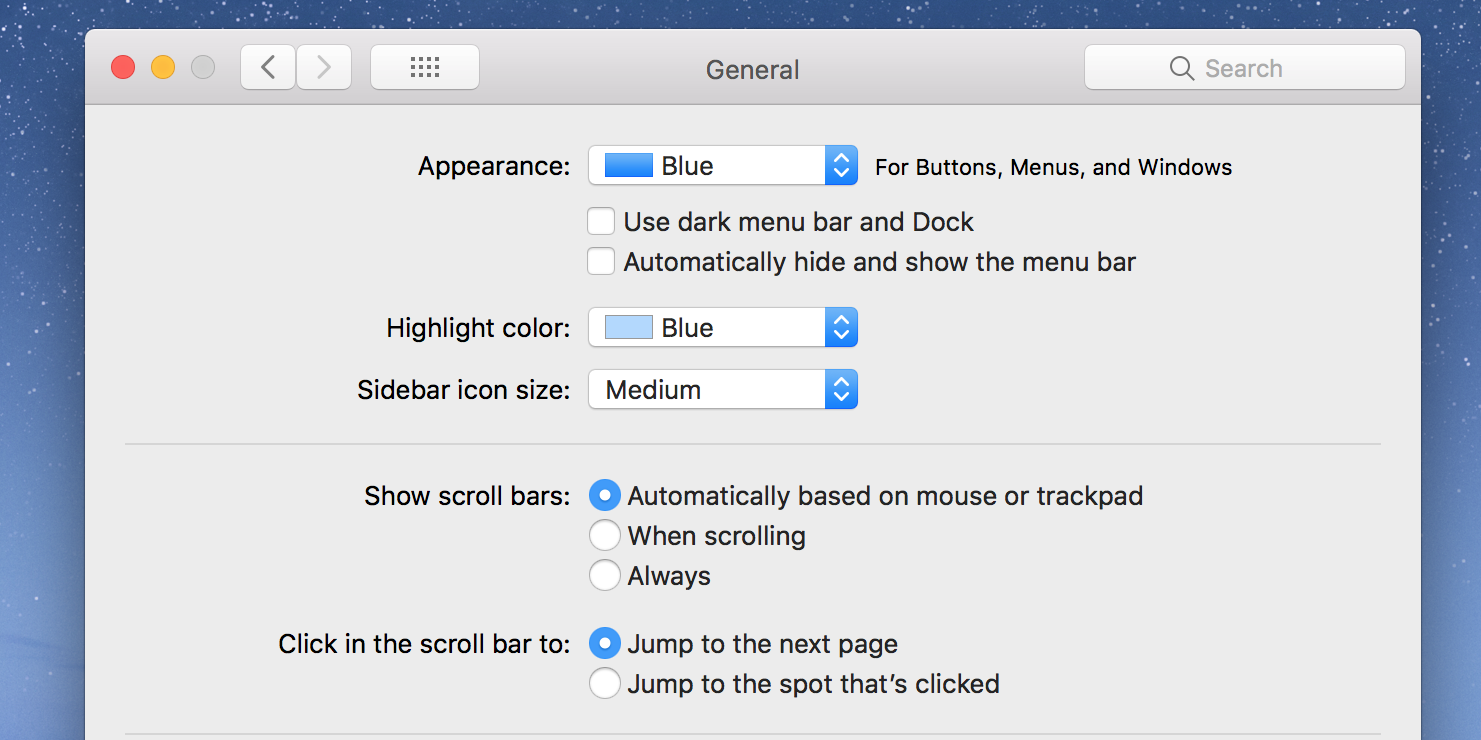Open the Highlight color dropdown
Viewport: 1481px width, 740px height.
tap(722, 328)
